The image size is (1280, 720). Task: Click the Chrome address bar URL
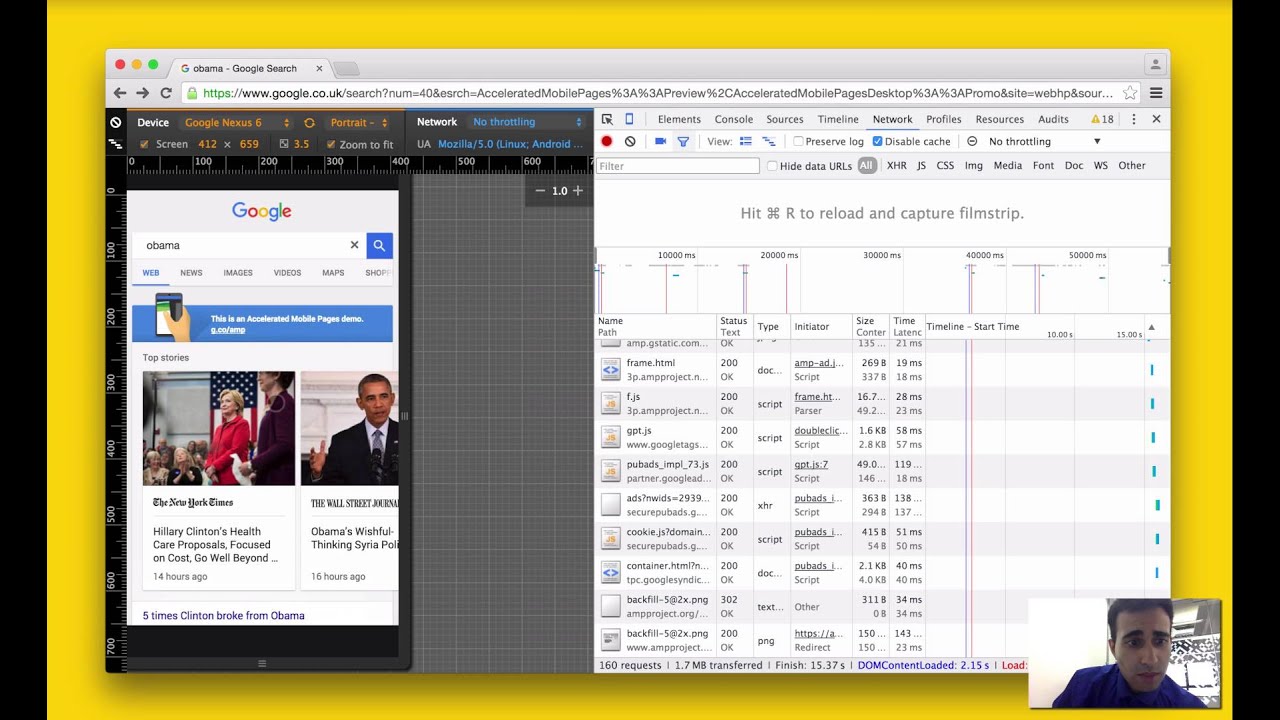(x=657, y=93)
